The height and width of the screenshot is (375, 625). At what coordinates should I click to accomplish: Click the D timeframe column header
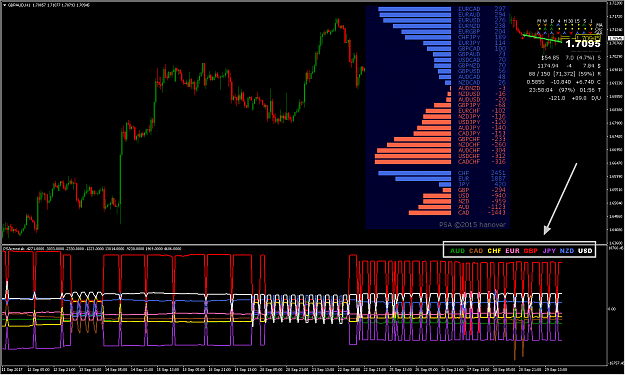pyautogui.click(x=552, y=21)
